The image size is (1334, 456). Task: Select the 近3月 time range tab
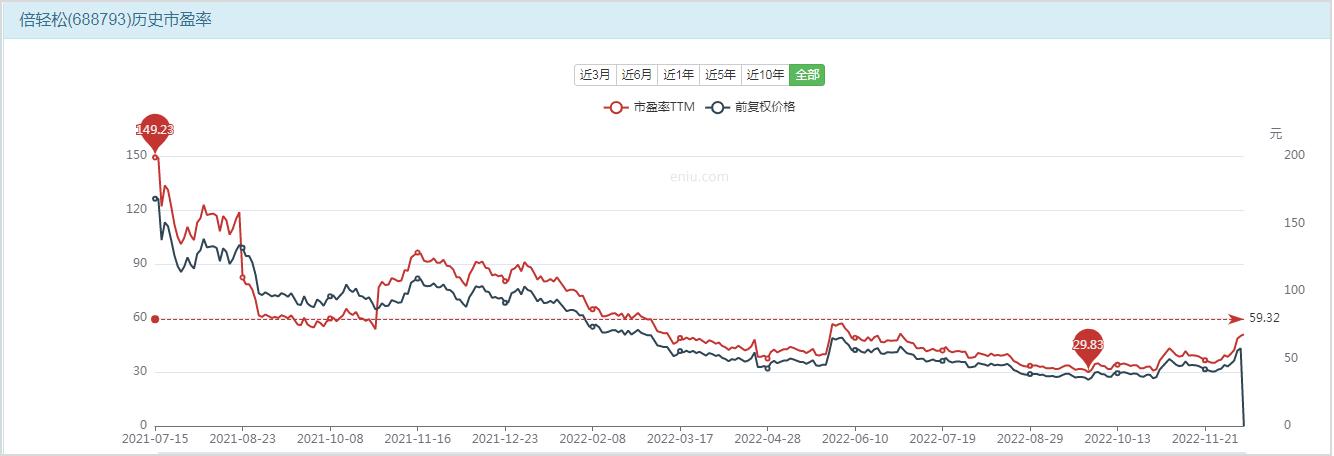tap(595, 75)
